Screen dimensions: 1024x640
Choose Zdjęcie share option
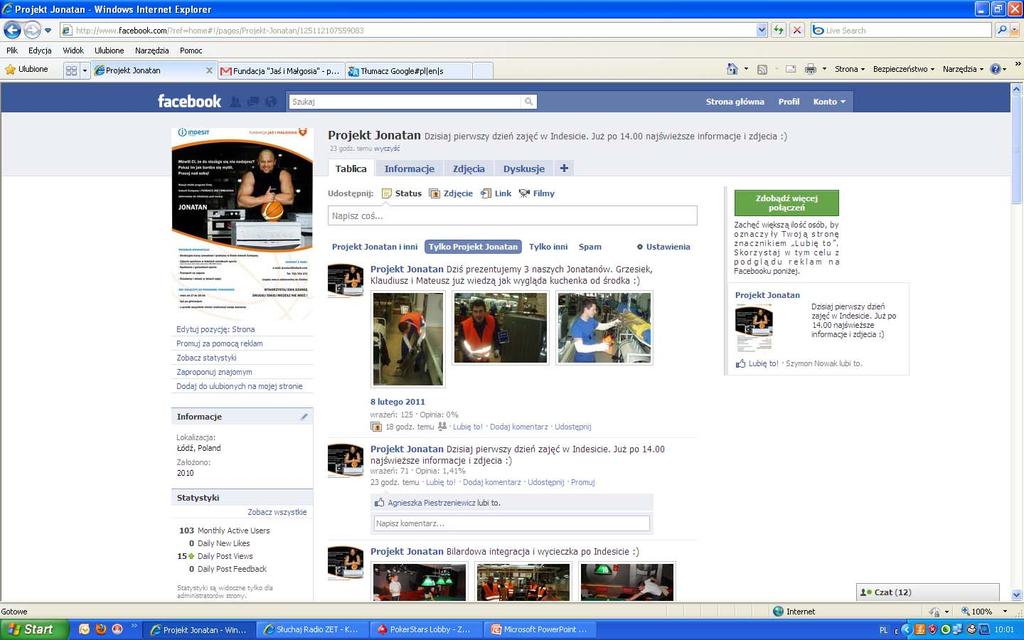(451, 193)
